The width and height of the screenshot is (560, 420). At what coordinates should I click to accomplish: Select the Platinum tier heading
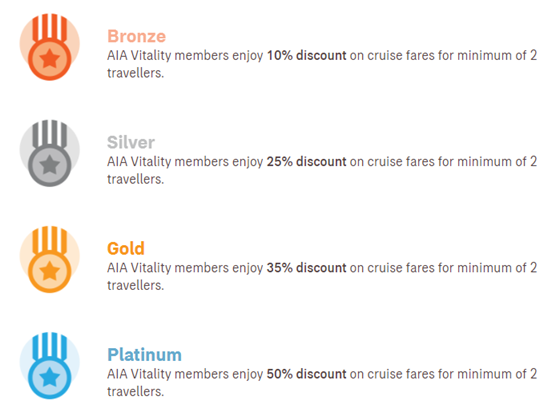point(144,355)
